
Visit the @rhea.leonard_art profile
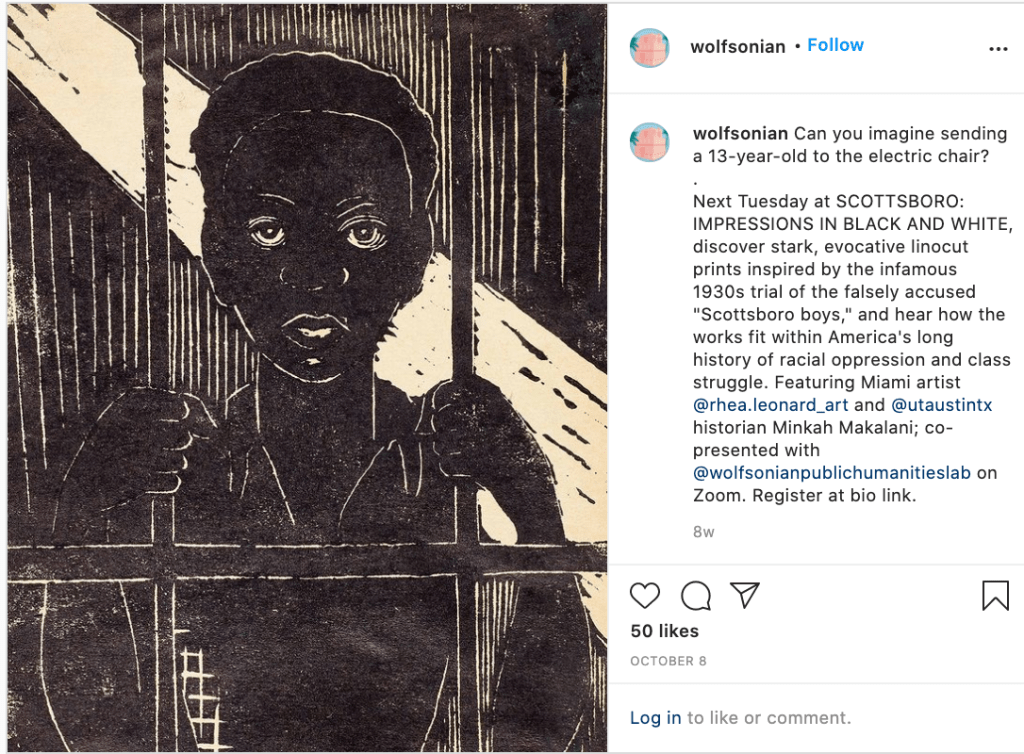771,405
